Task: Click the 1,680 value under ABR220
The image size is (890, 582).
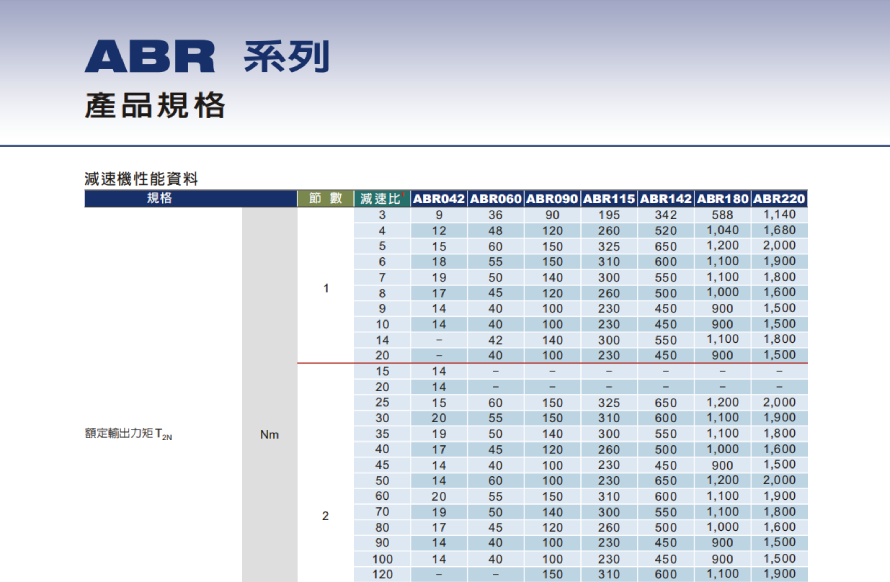Action: [x=779, y=230]
